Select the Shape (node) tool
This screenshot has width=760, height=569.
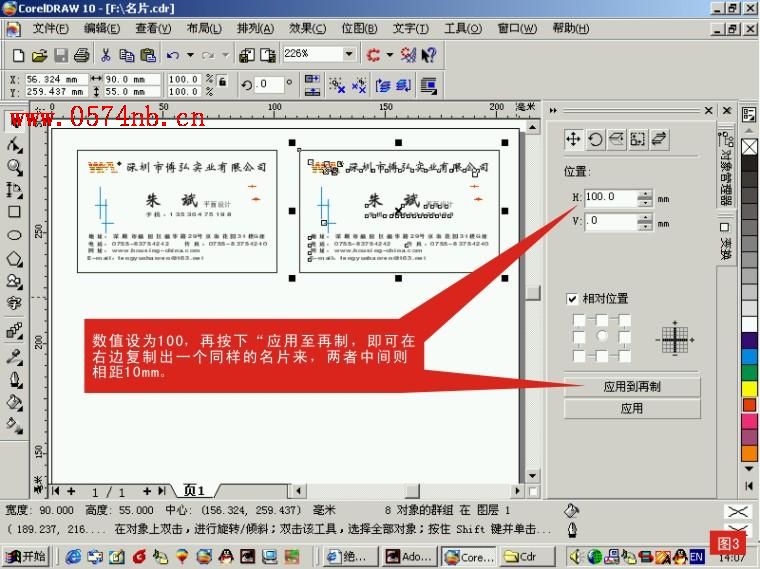pyautogui.click(x=14, y=144)
